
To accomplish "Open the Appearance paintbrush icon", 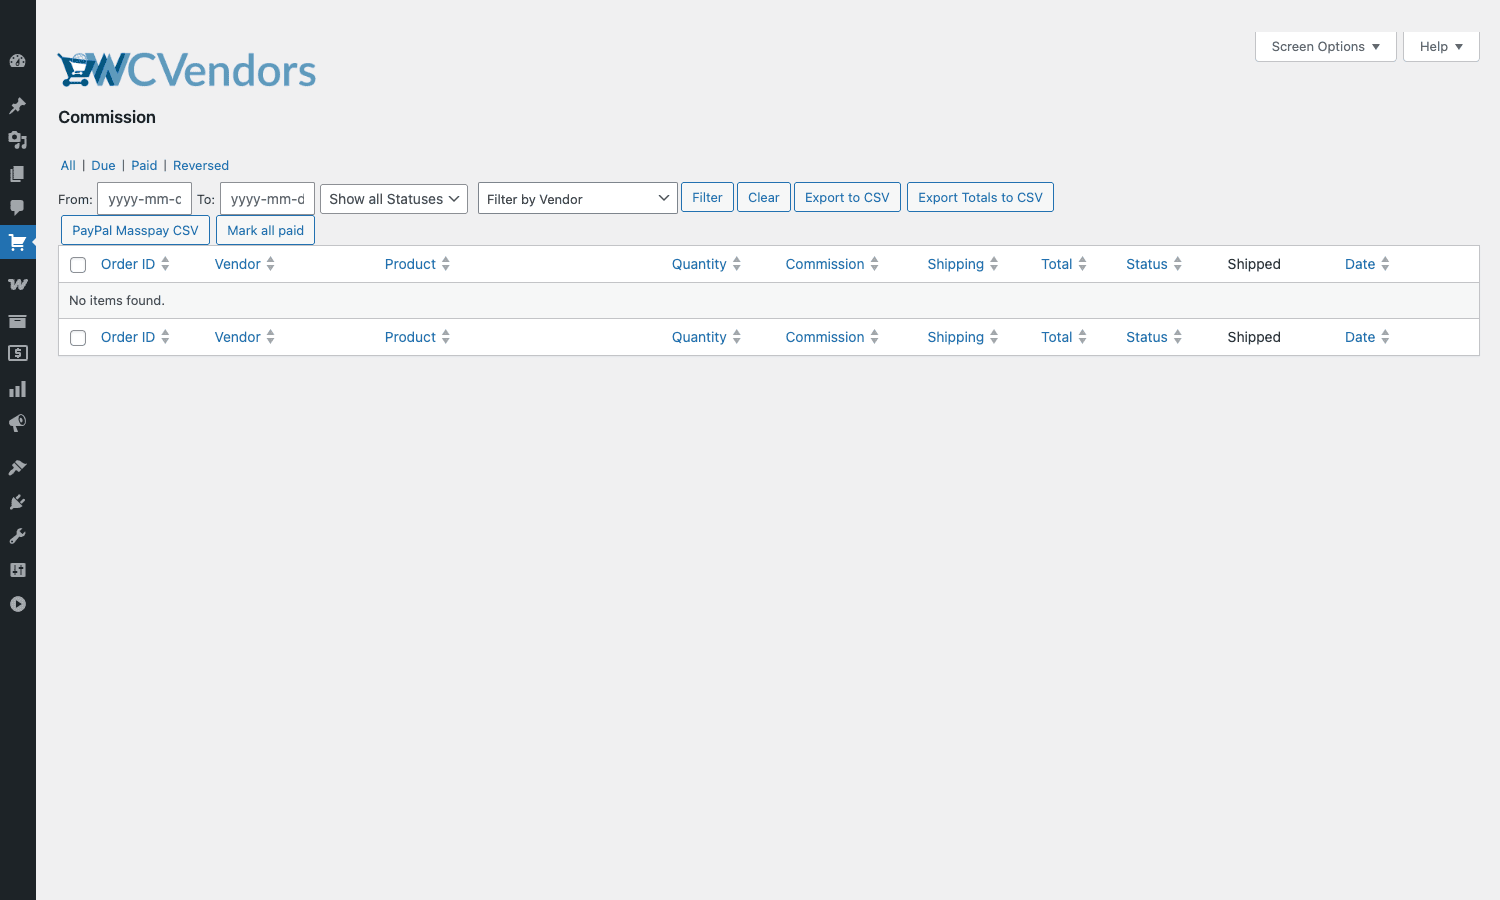I will click(x=17, y=468).
